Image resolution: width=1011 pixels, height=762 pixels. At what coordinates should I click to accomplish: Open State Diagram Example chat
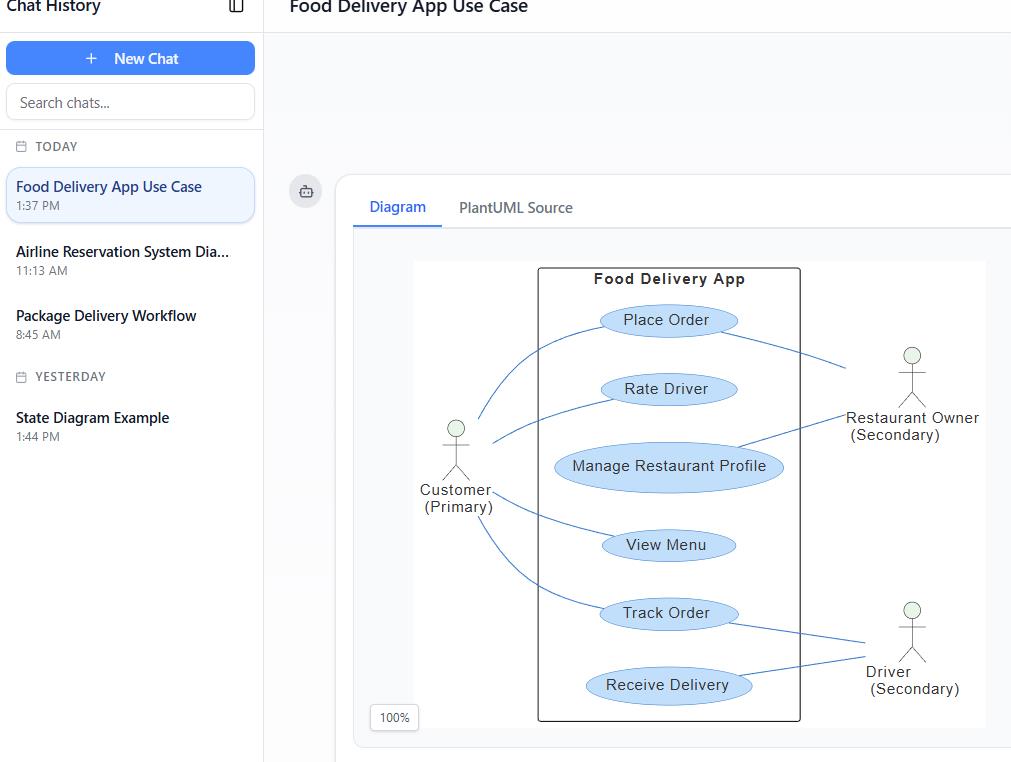(92, 418)
